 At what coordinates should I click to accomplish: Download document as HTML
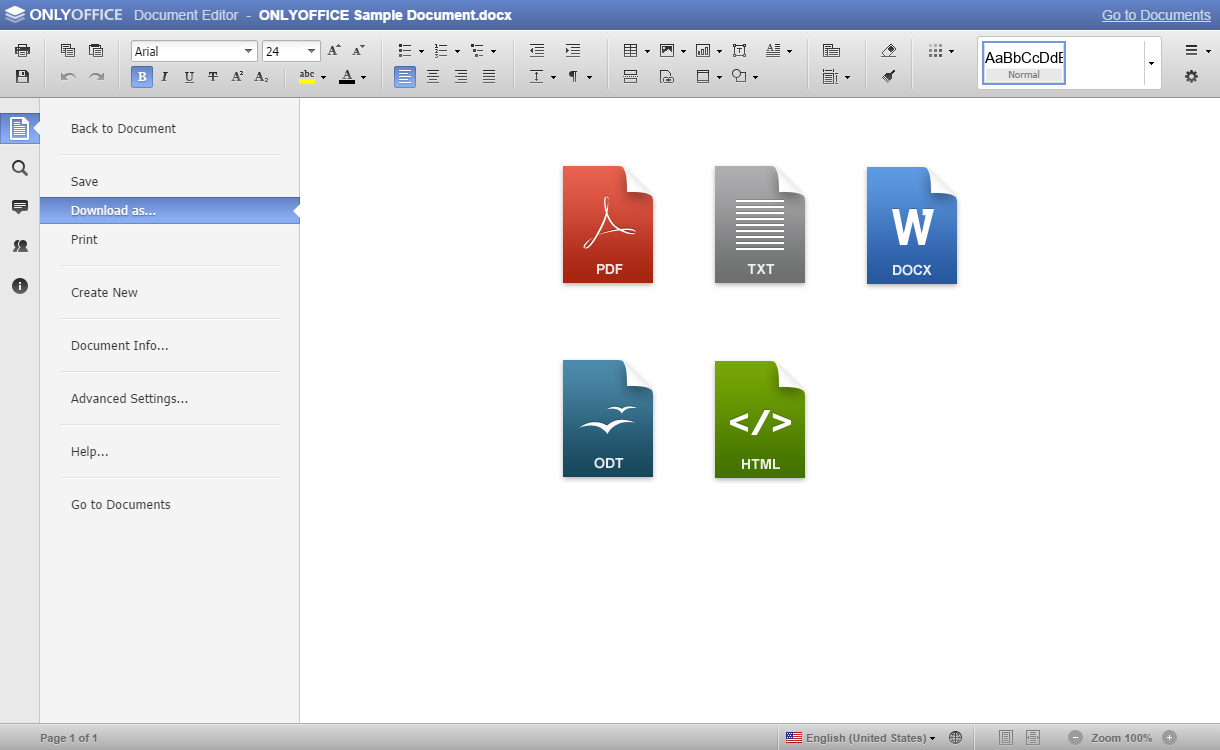760,419
